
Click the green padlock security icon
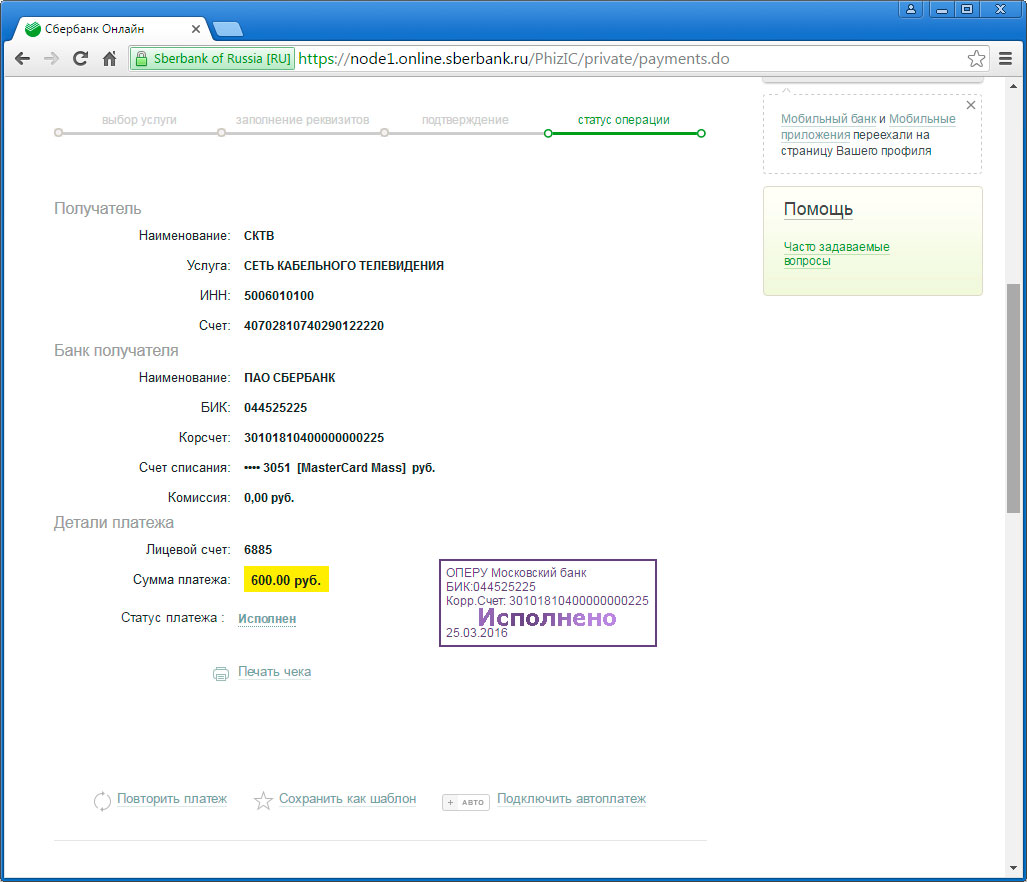pyautogui.click(x=141, y=59)
